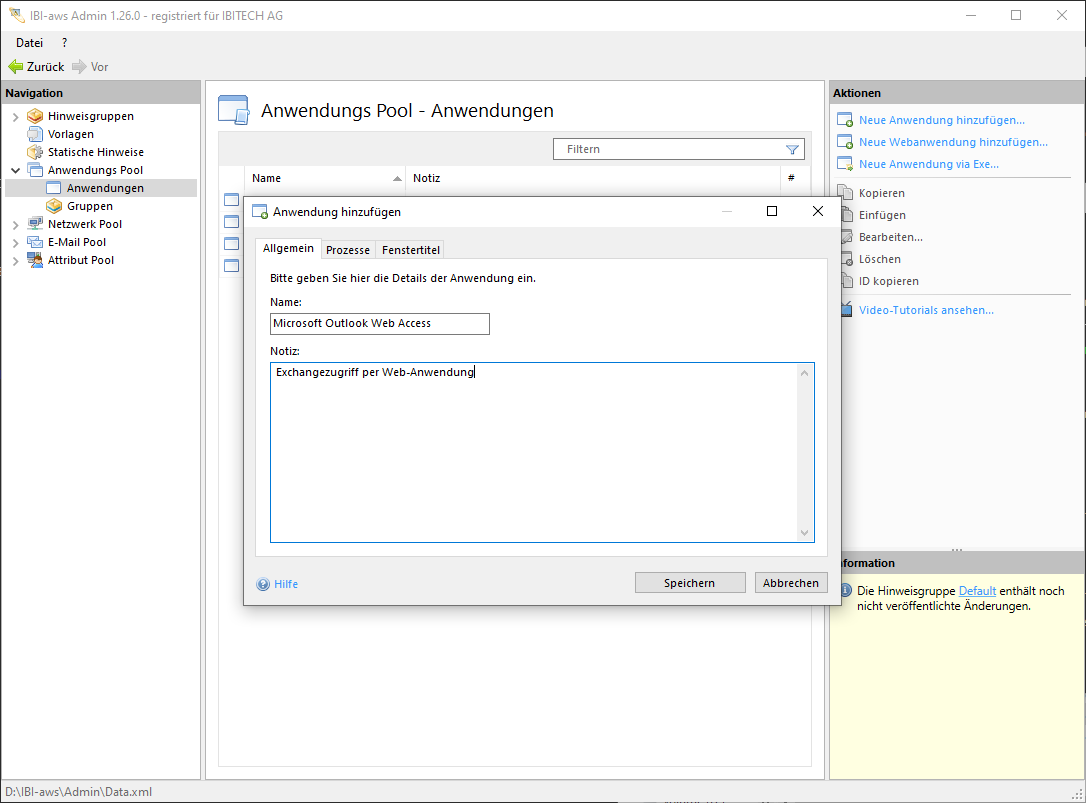Click the filter funnel icon

tap(792, 150)
